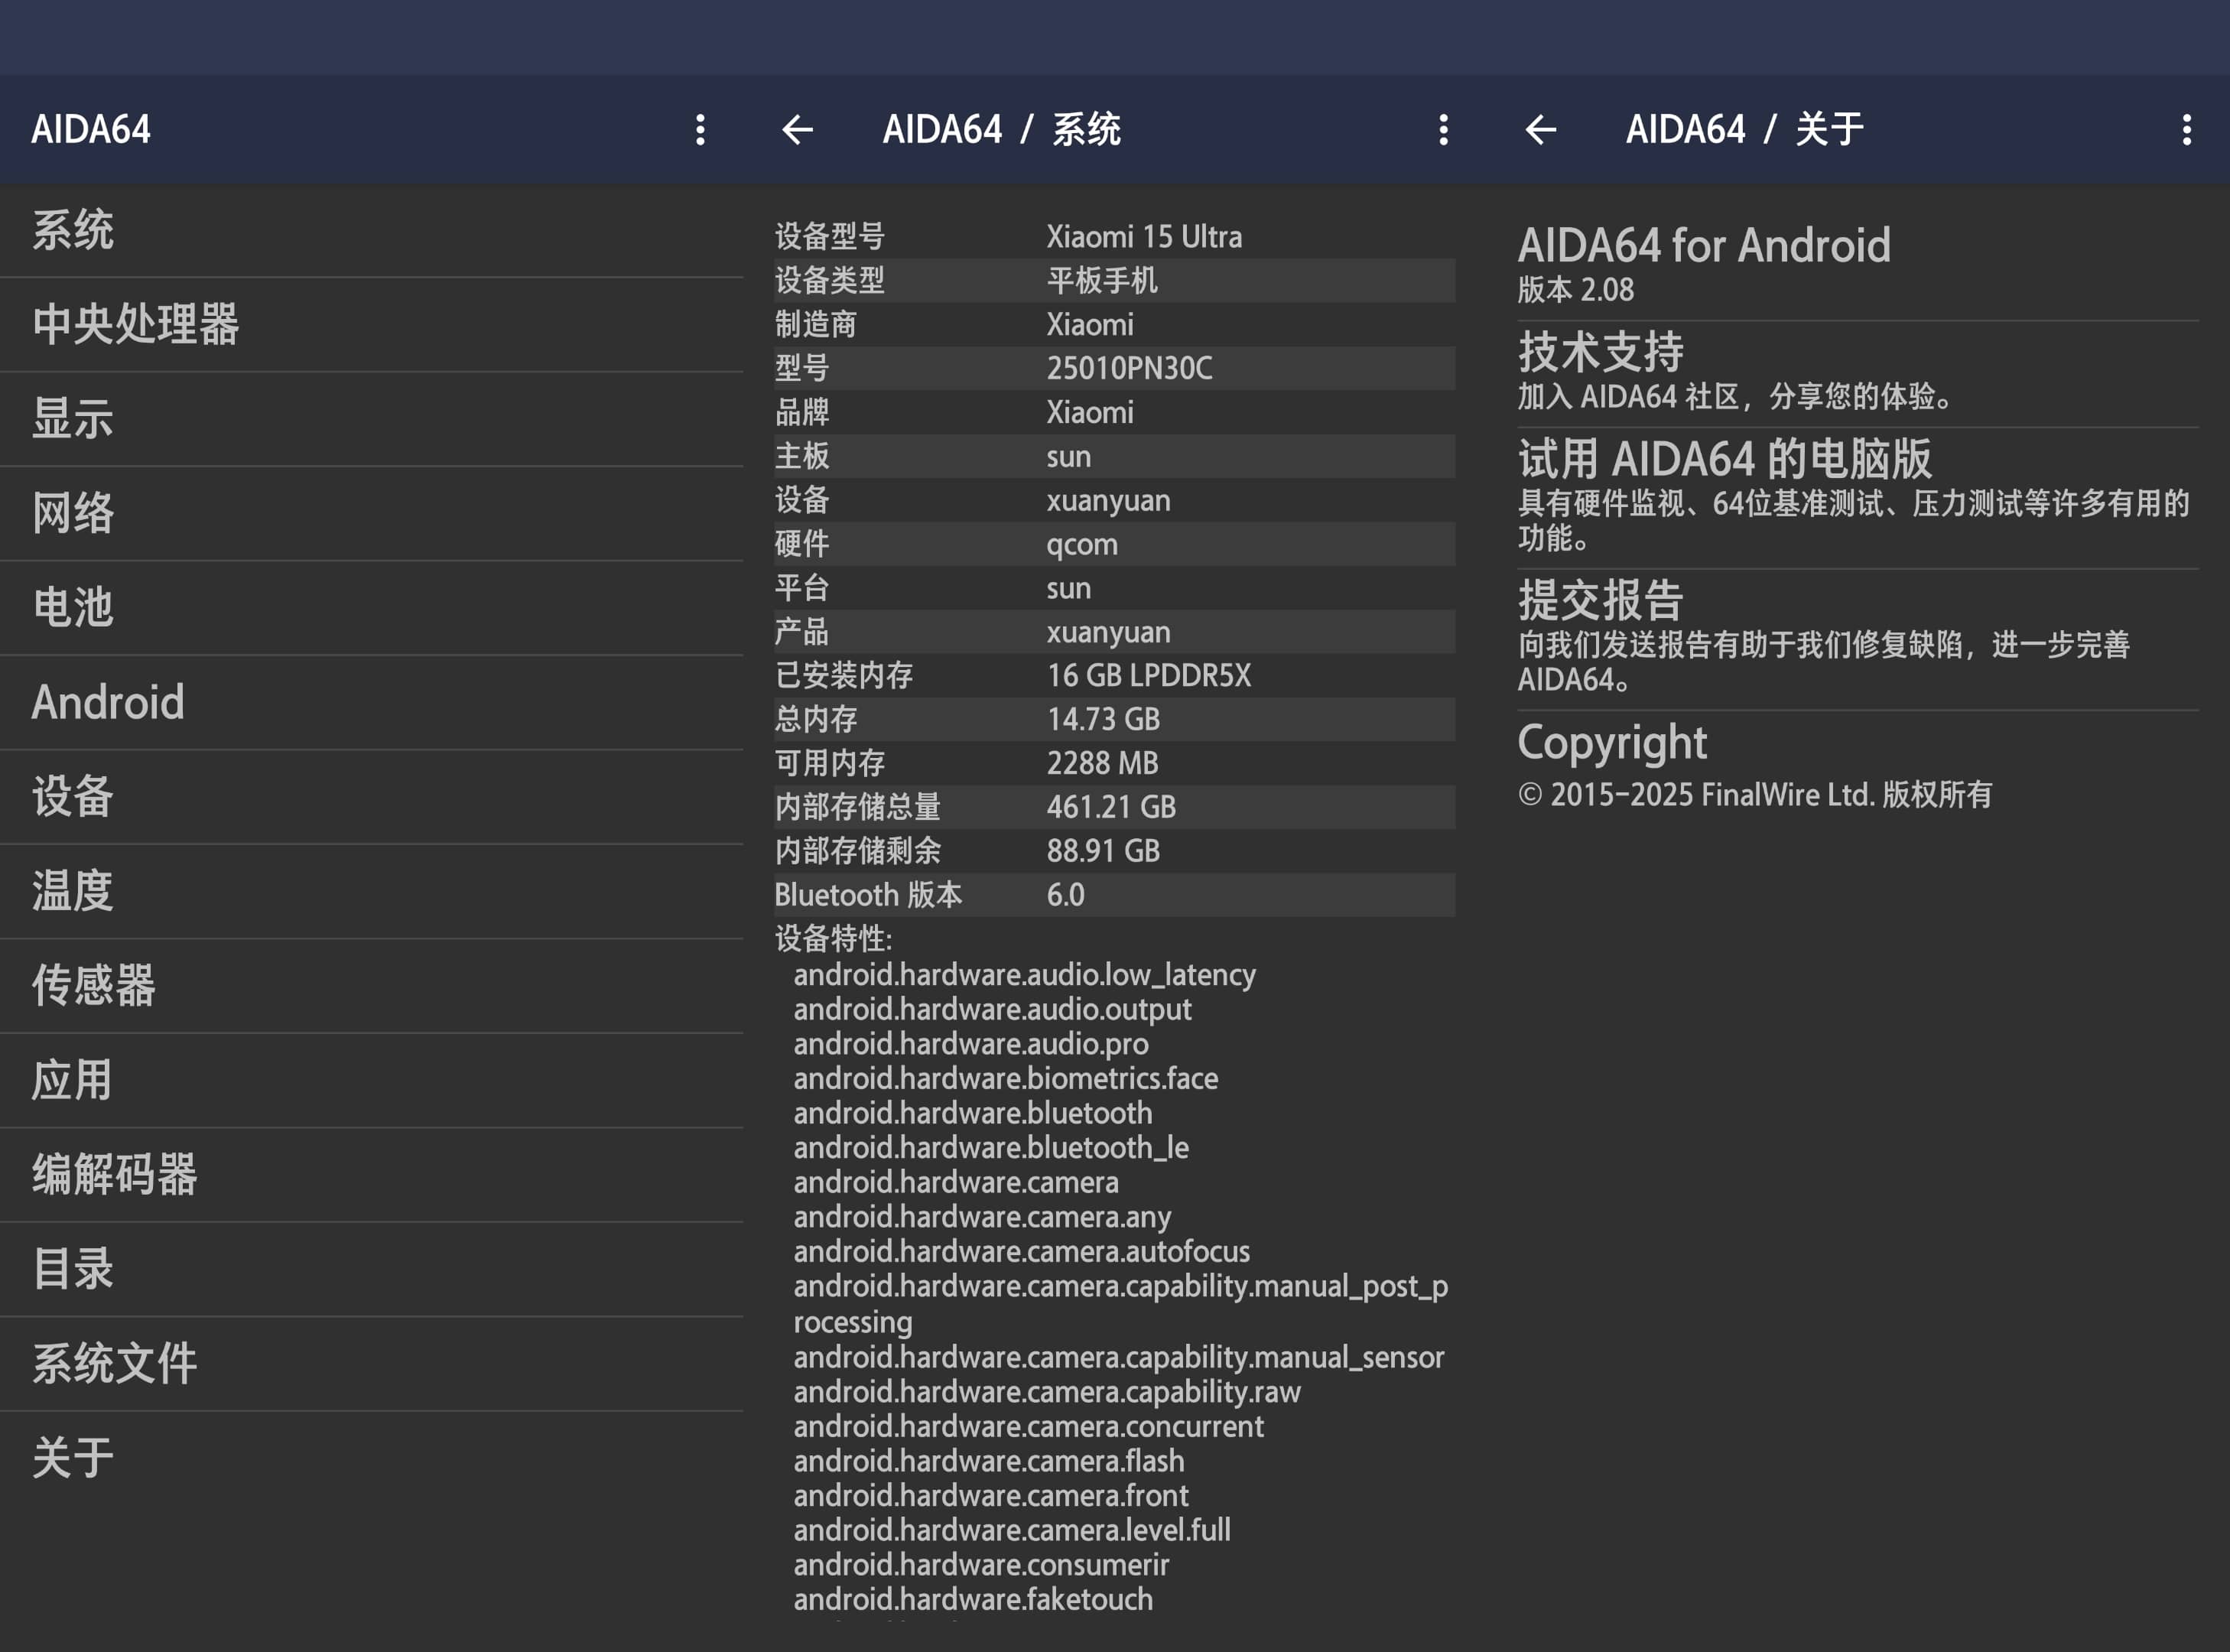Click android.hardware.camera.autofocus feature

coord(1021,1252)
